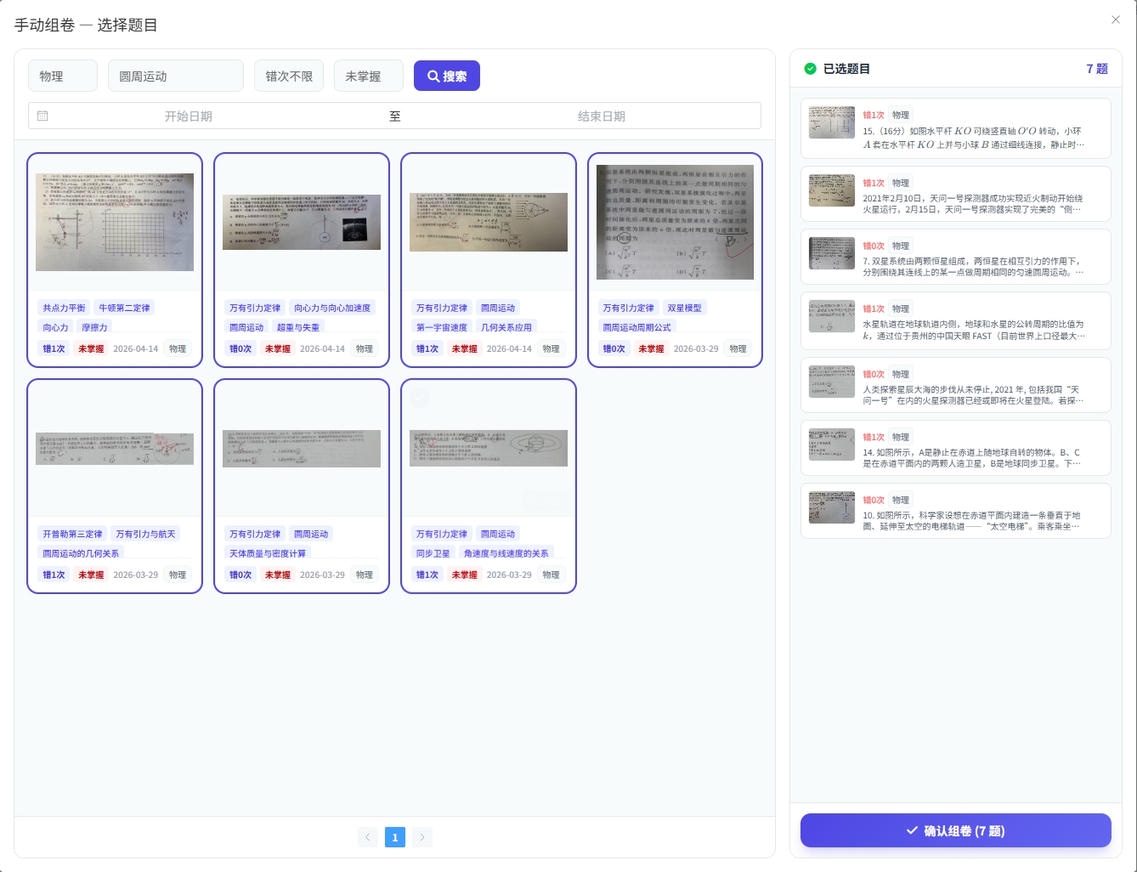This screenshot has width=1137, height=872.
Task: Close the 手动组卷 dialog
Action: pos(1115,20)
